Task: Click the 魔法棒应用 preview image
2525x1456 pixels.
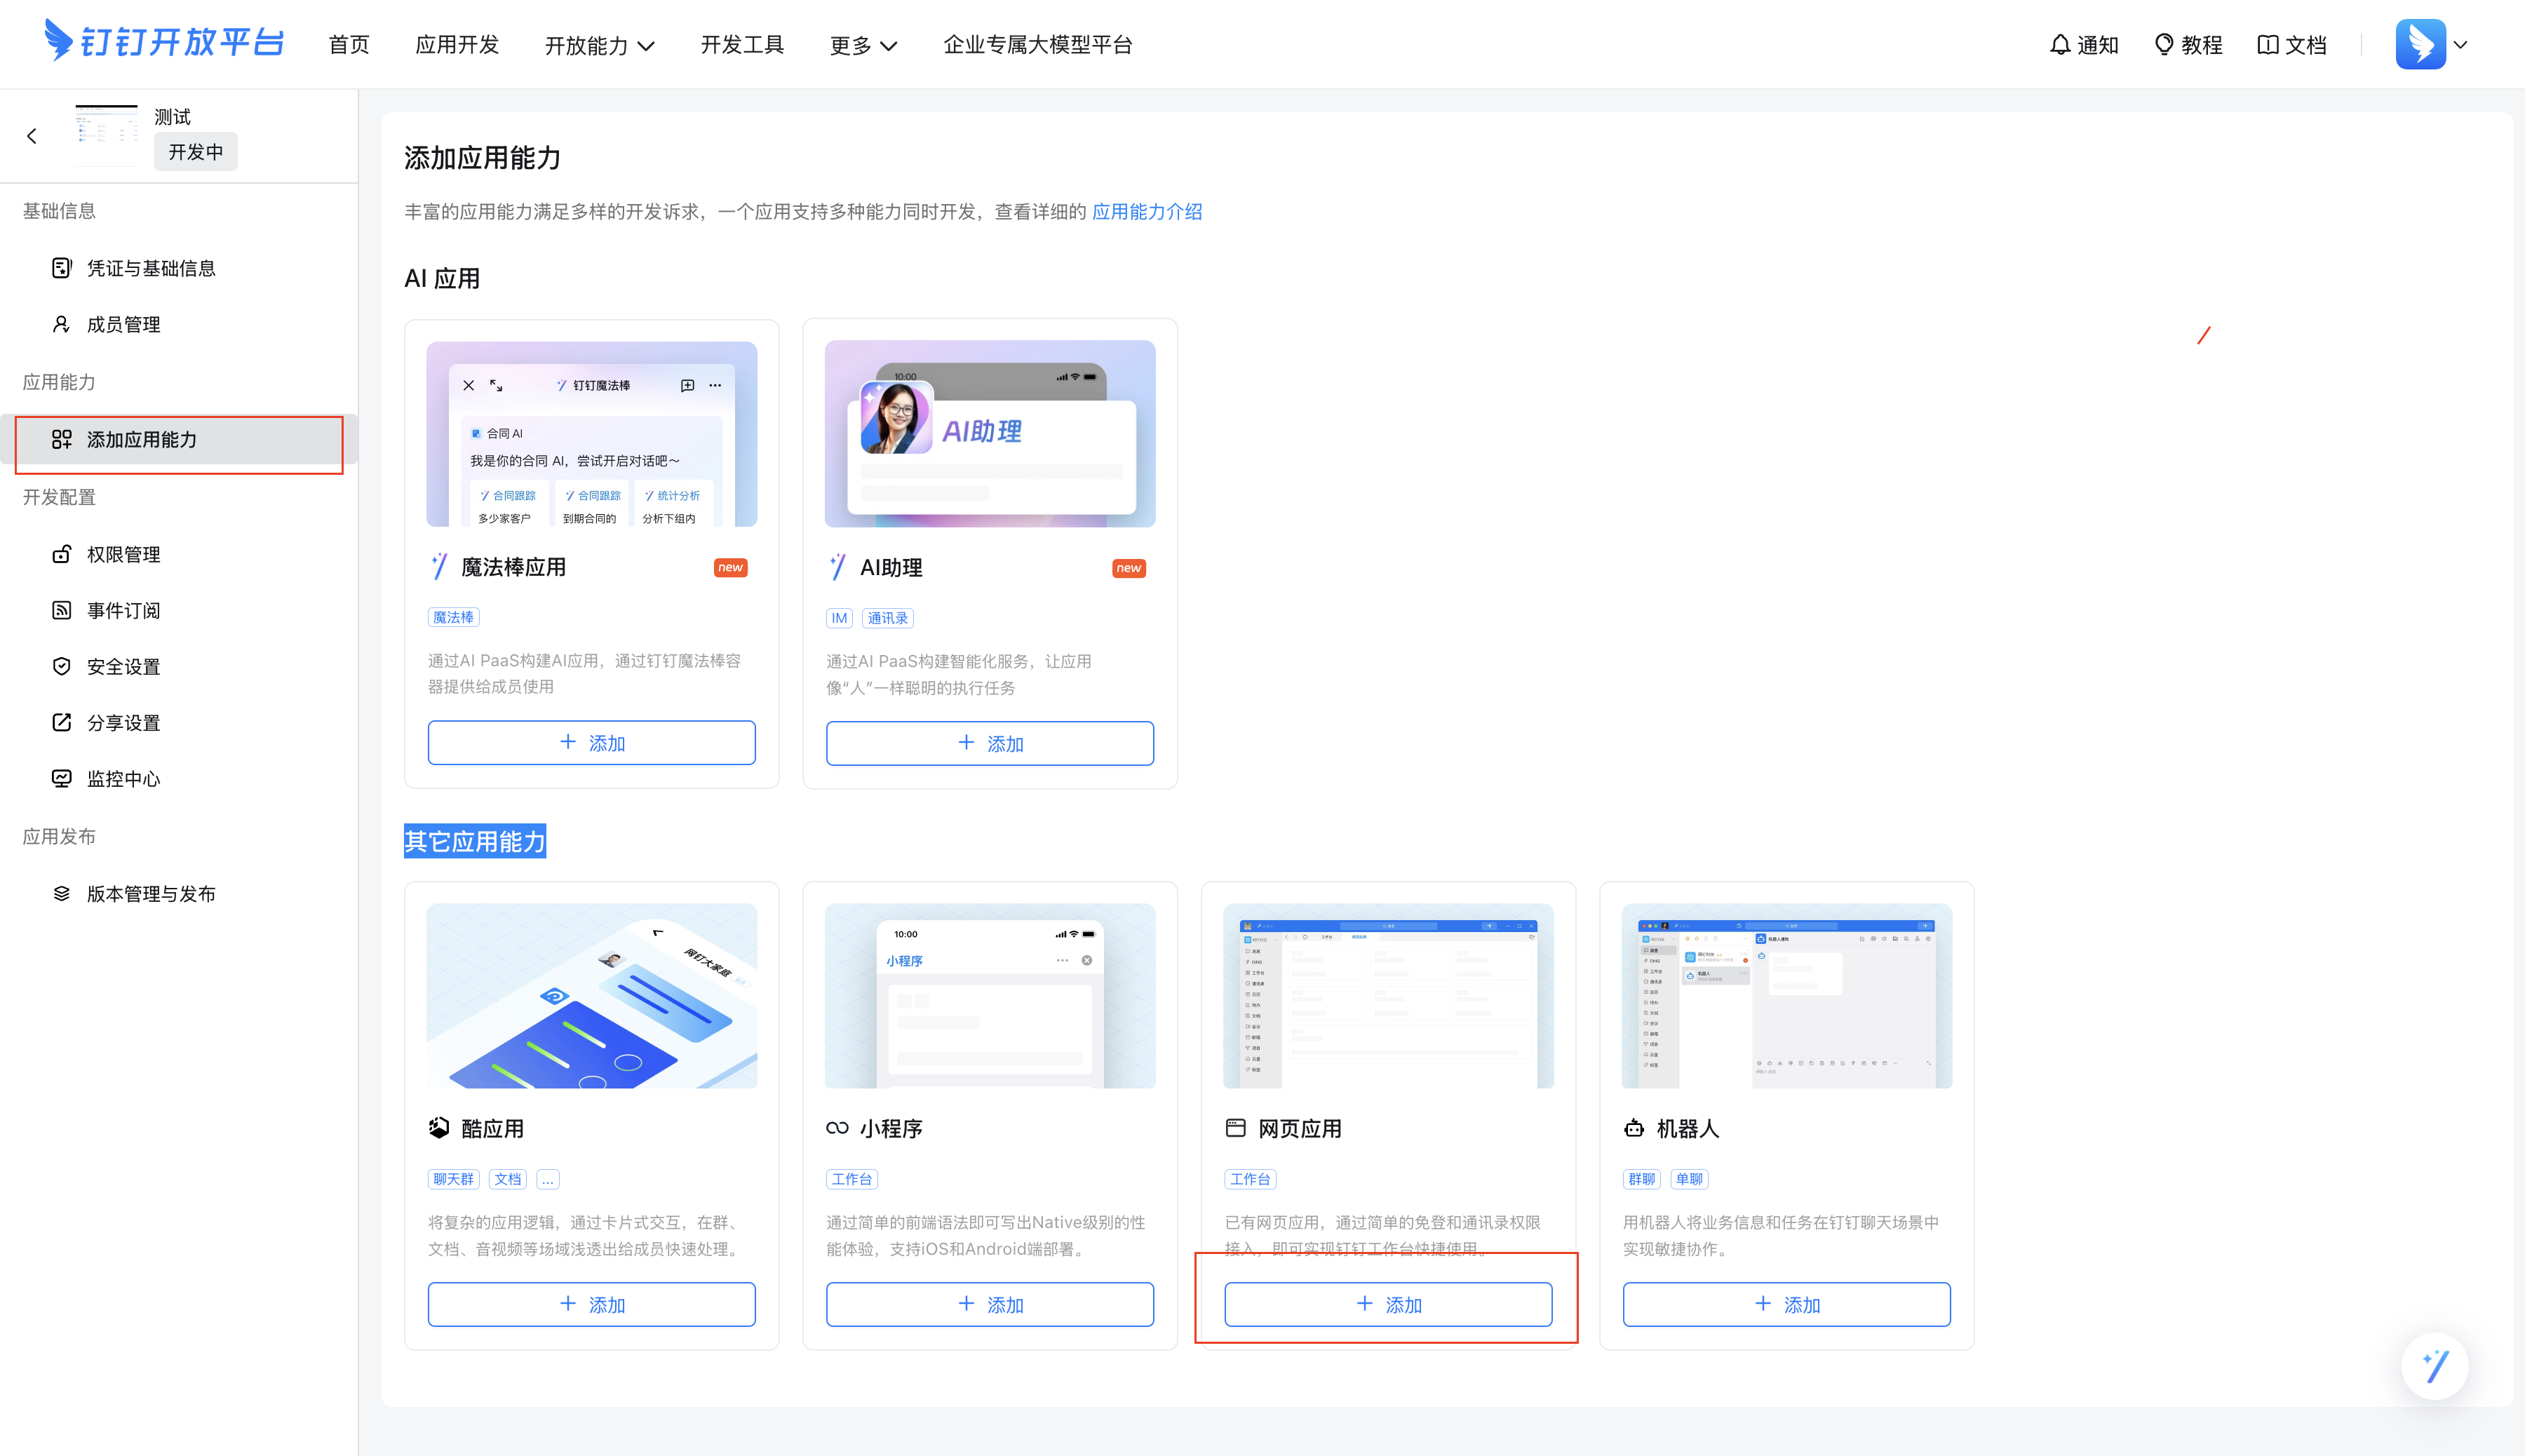Action: tap(591, 434)
